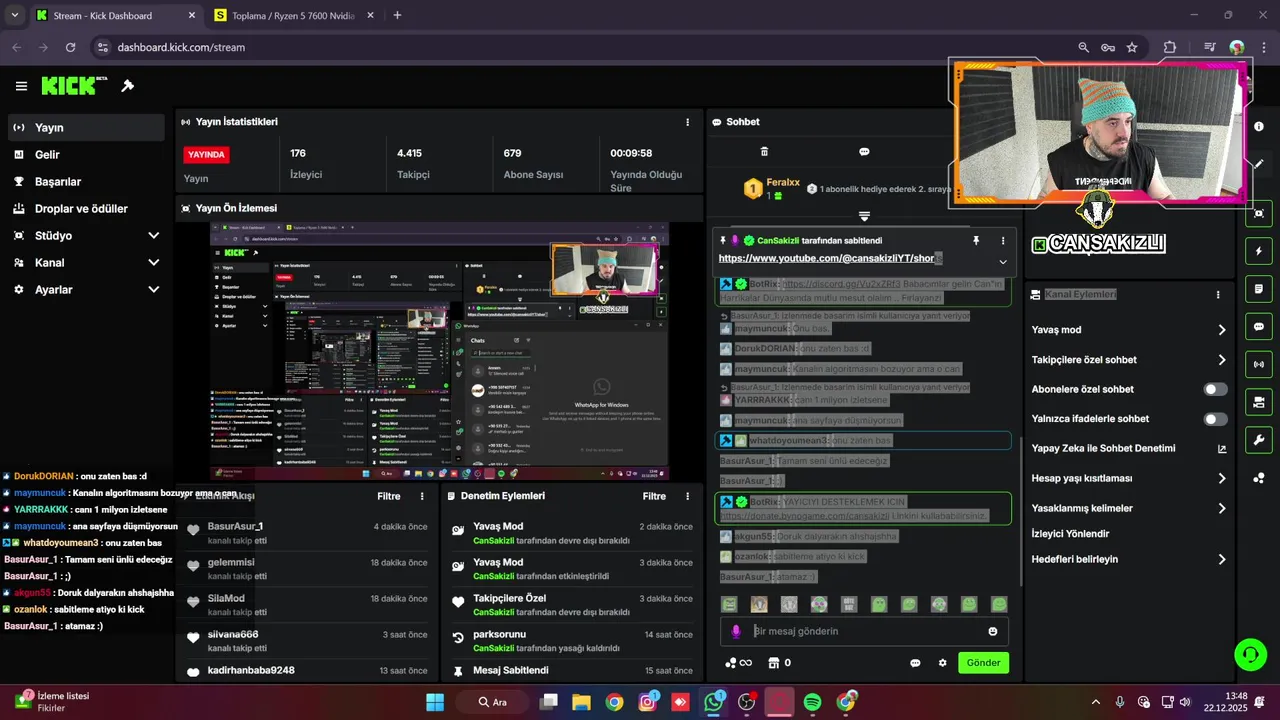
Task: Switch to Toplama / Ryzen 5 7600 tab
Action: pos(291,16)
